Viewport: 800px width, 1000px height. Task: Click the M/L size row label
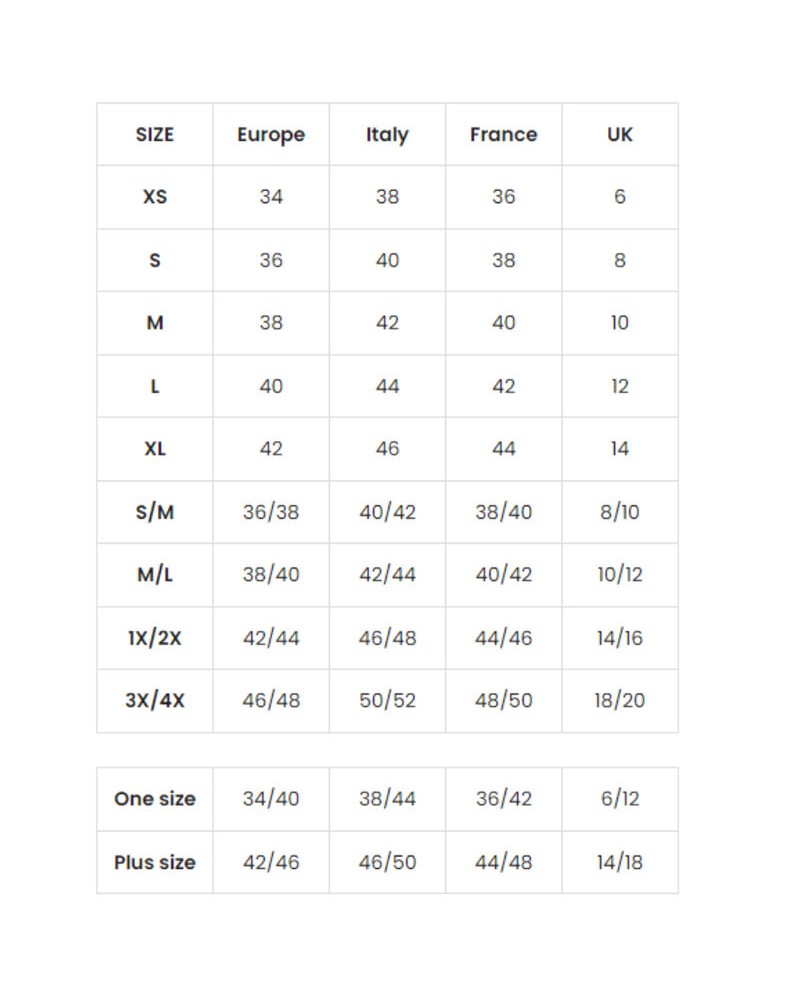point(155,575)
